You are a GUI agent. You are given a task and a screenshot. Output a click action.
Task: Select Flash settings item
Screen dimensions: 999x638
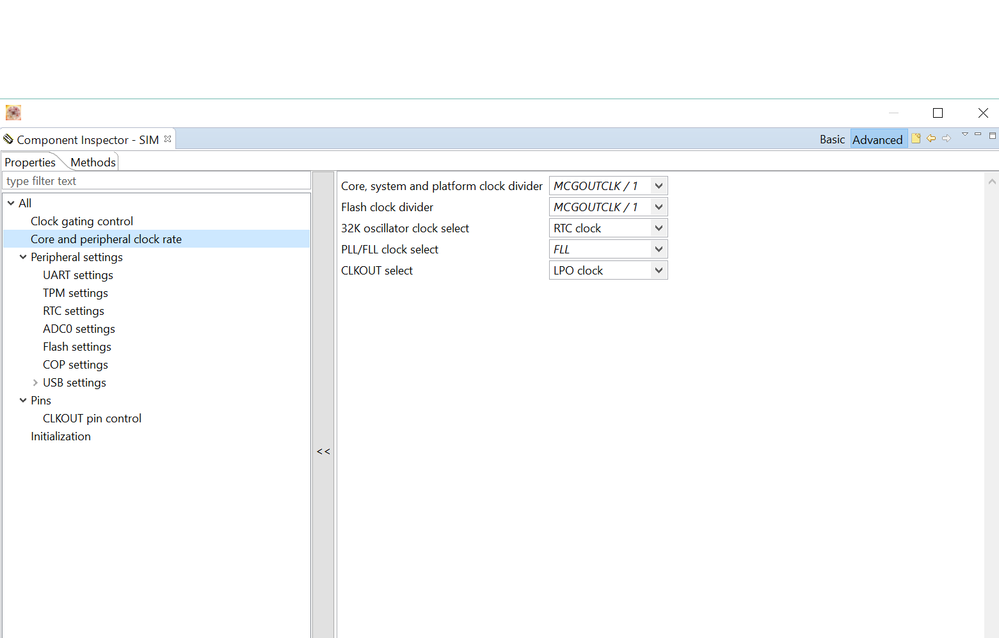coord(77,346)
